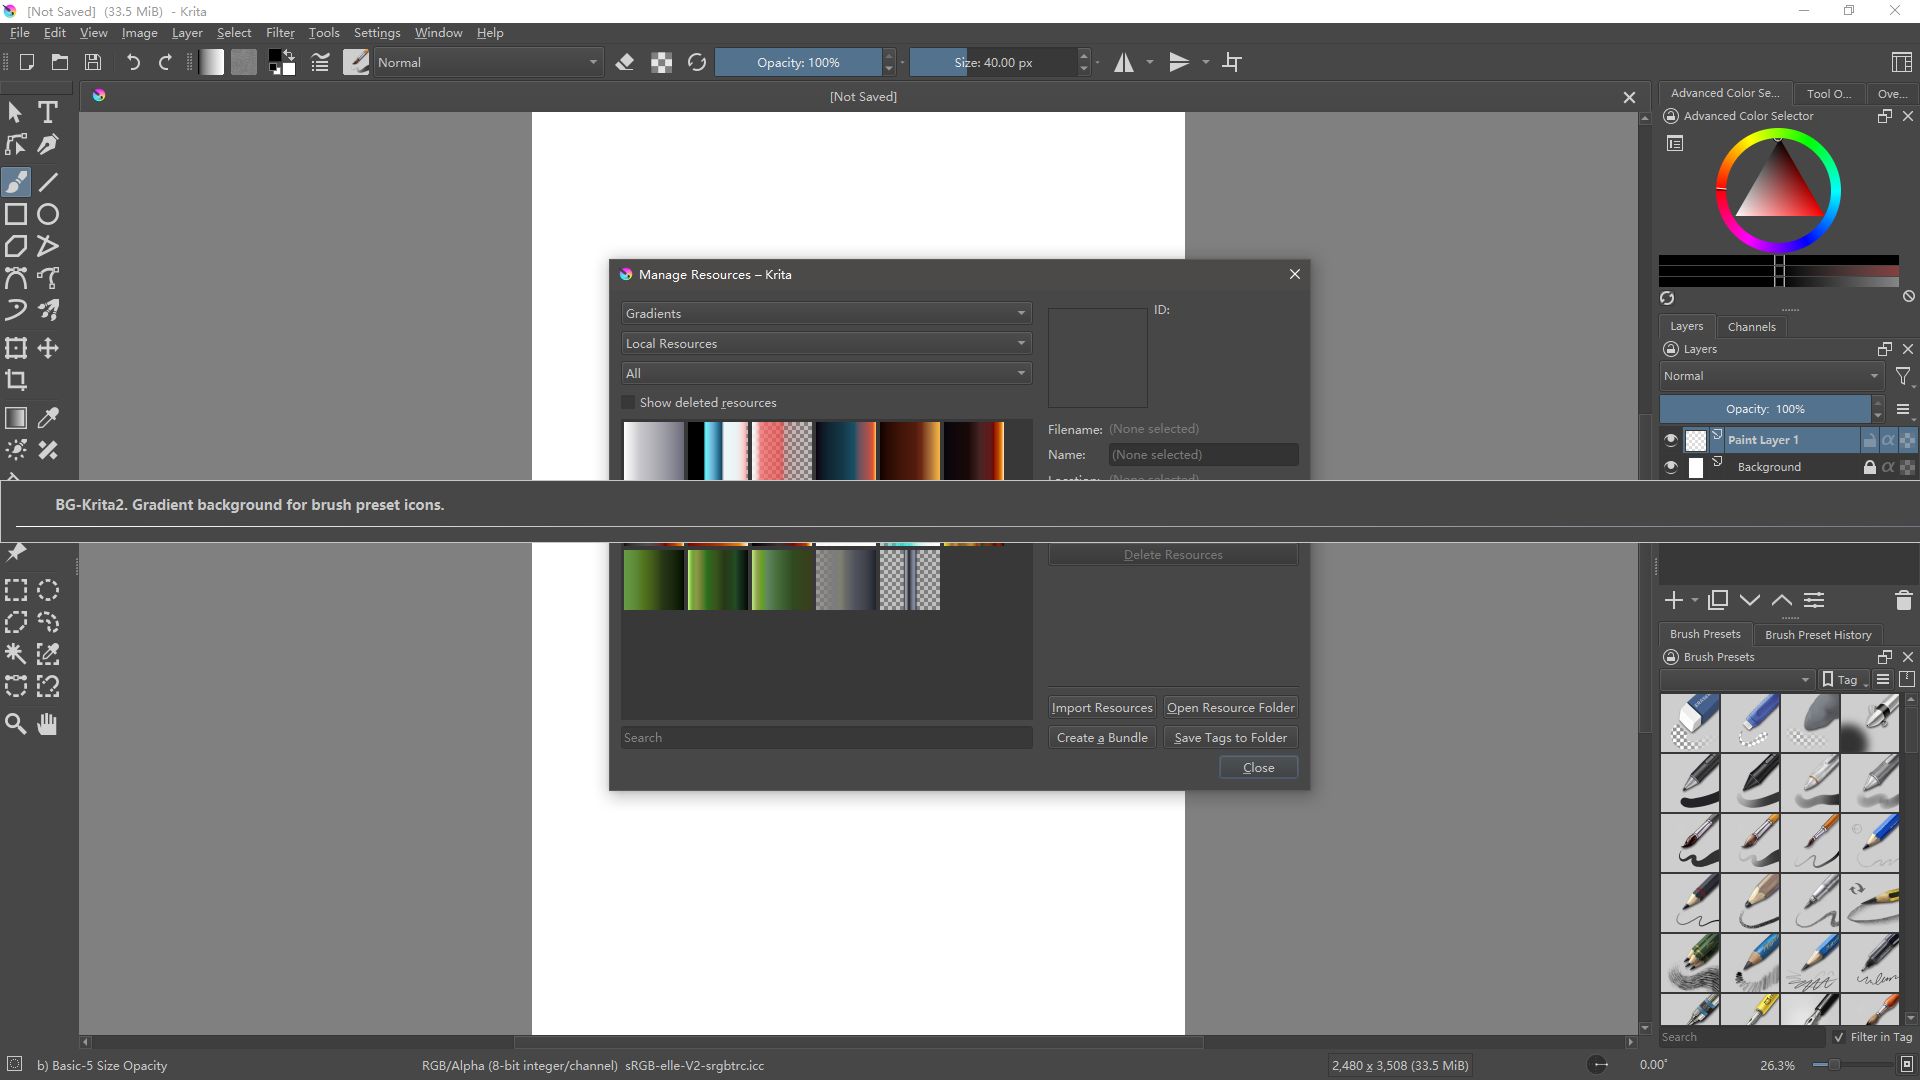Hide the Background layer
The width and height of the screenshot is (1920, 1080).
click(1670, 467)
